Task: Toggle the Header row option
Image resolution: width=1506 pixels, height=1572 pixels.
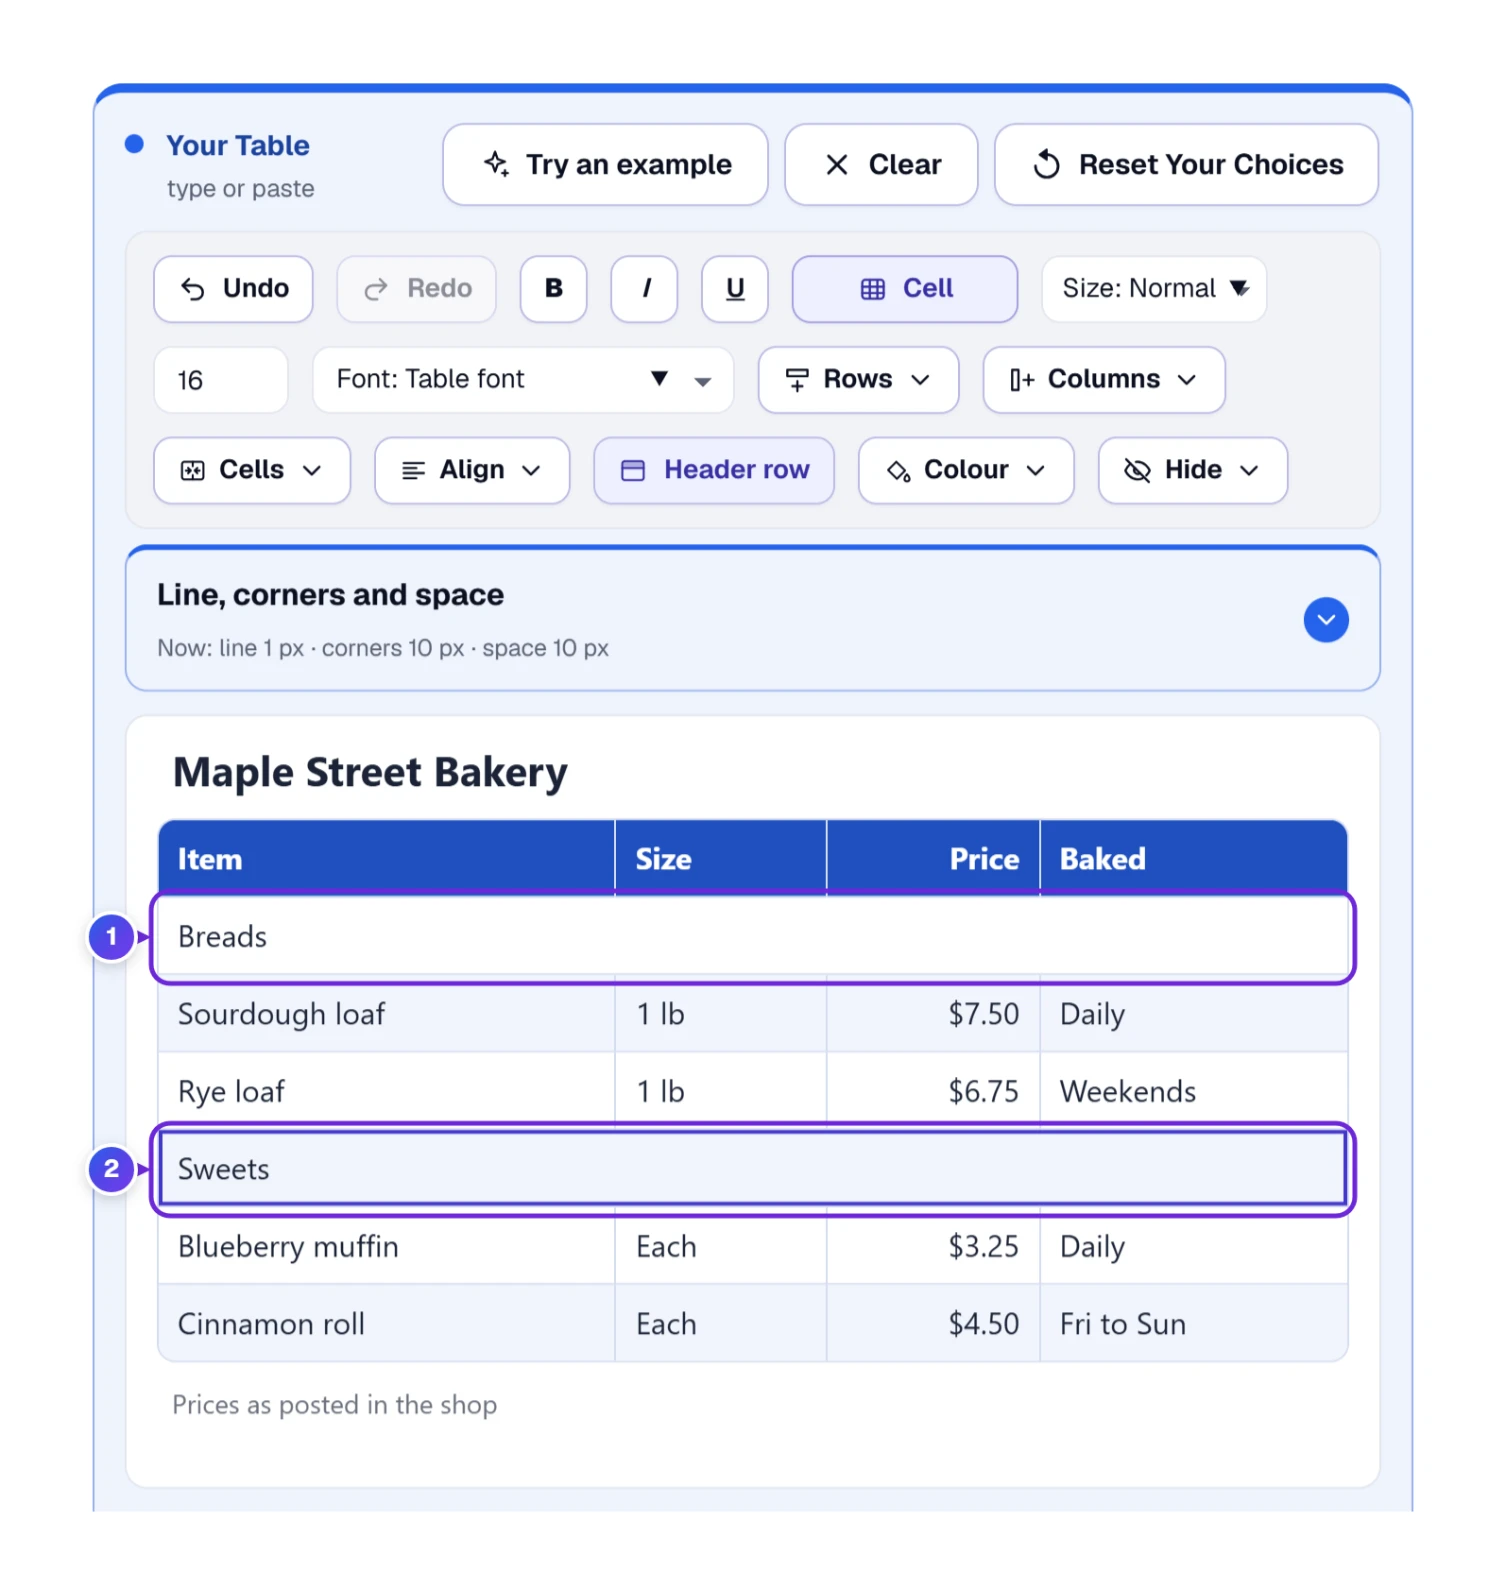Action: (x=714, y=470)
